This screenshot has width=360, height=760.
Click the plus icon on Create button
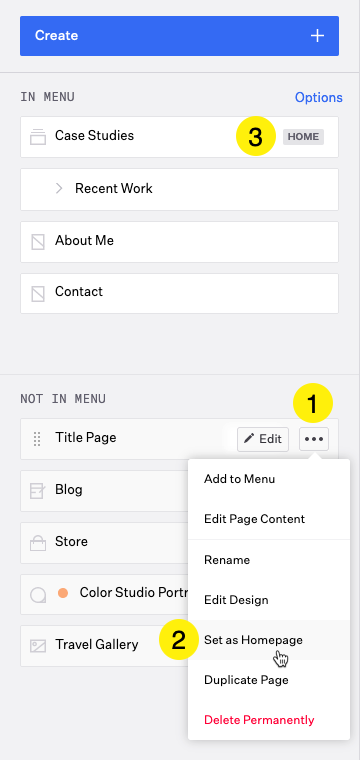coord(317,36)
